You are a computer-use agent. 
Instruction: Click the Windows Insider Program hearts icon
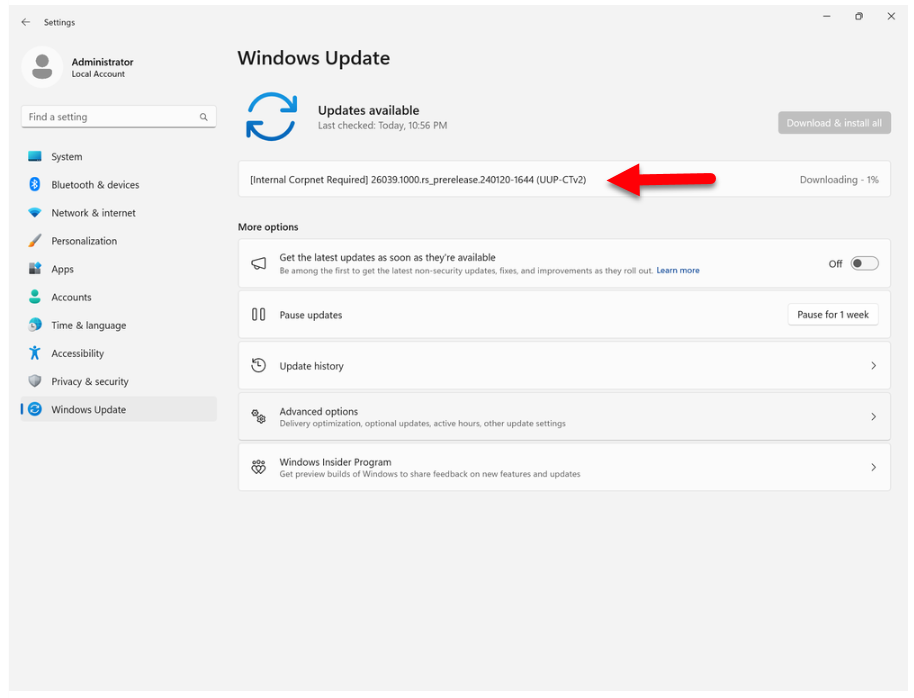[259, 467]
